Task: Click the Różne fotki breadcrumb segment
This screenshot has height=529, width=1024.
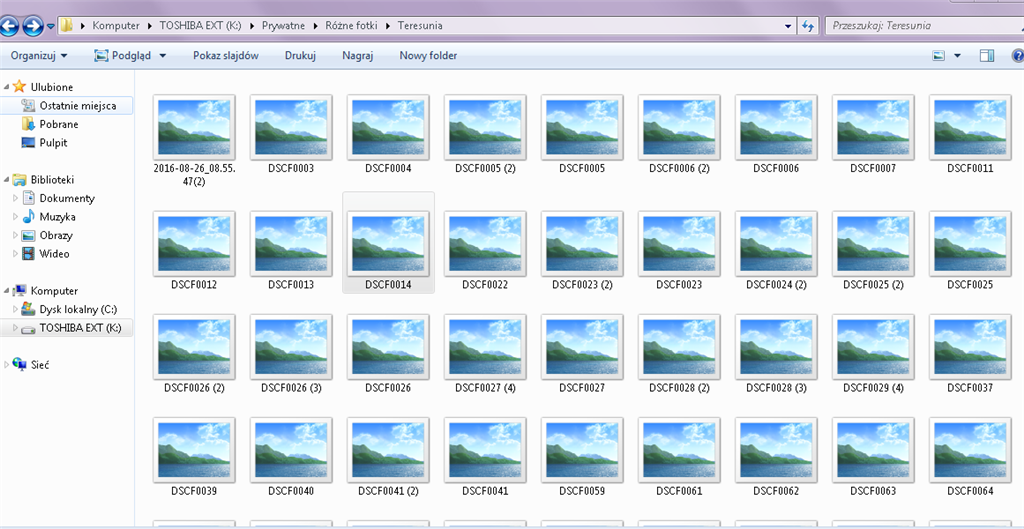Action: 352,26
